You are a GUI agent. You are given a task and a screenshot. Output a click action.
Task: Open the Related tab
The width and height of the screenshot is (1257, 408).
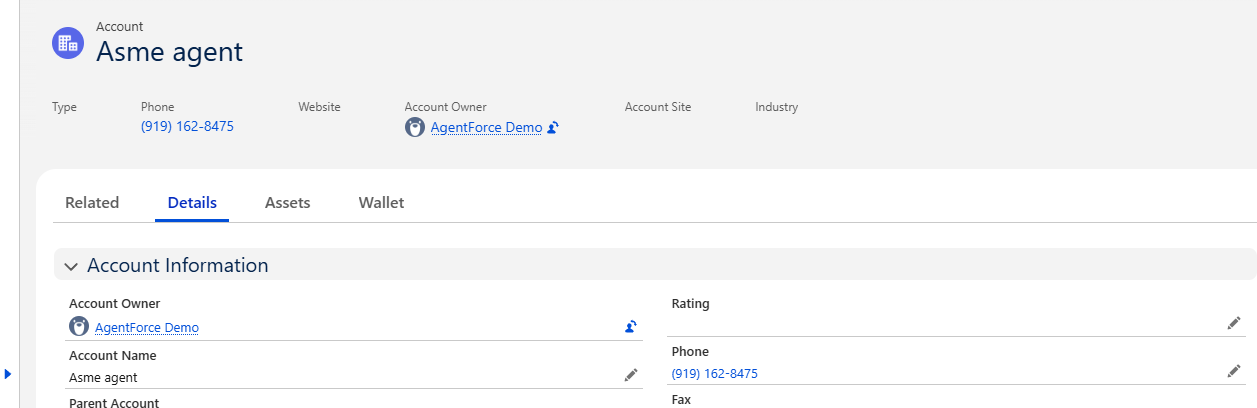point(92,202)
